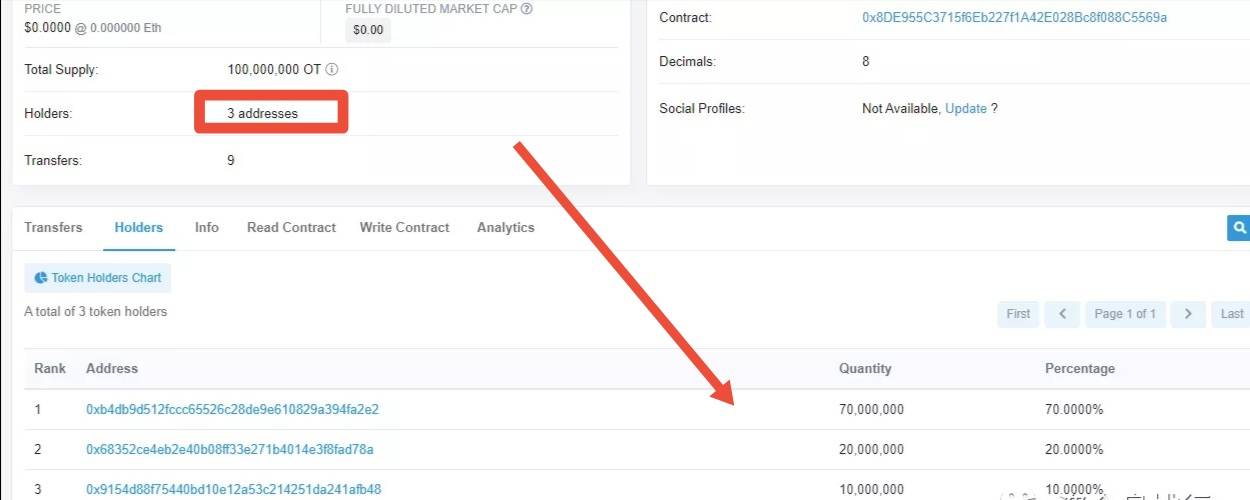Open the Read Contract tab
This screenshot has height=500, width=1250.
[291, 228]
